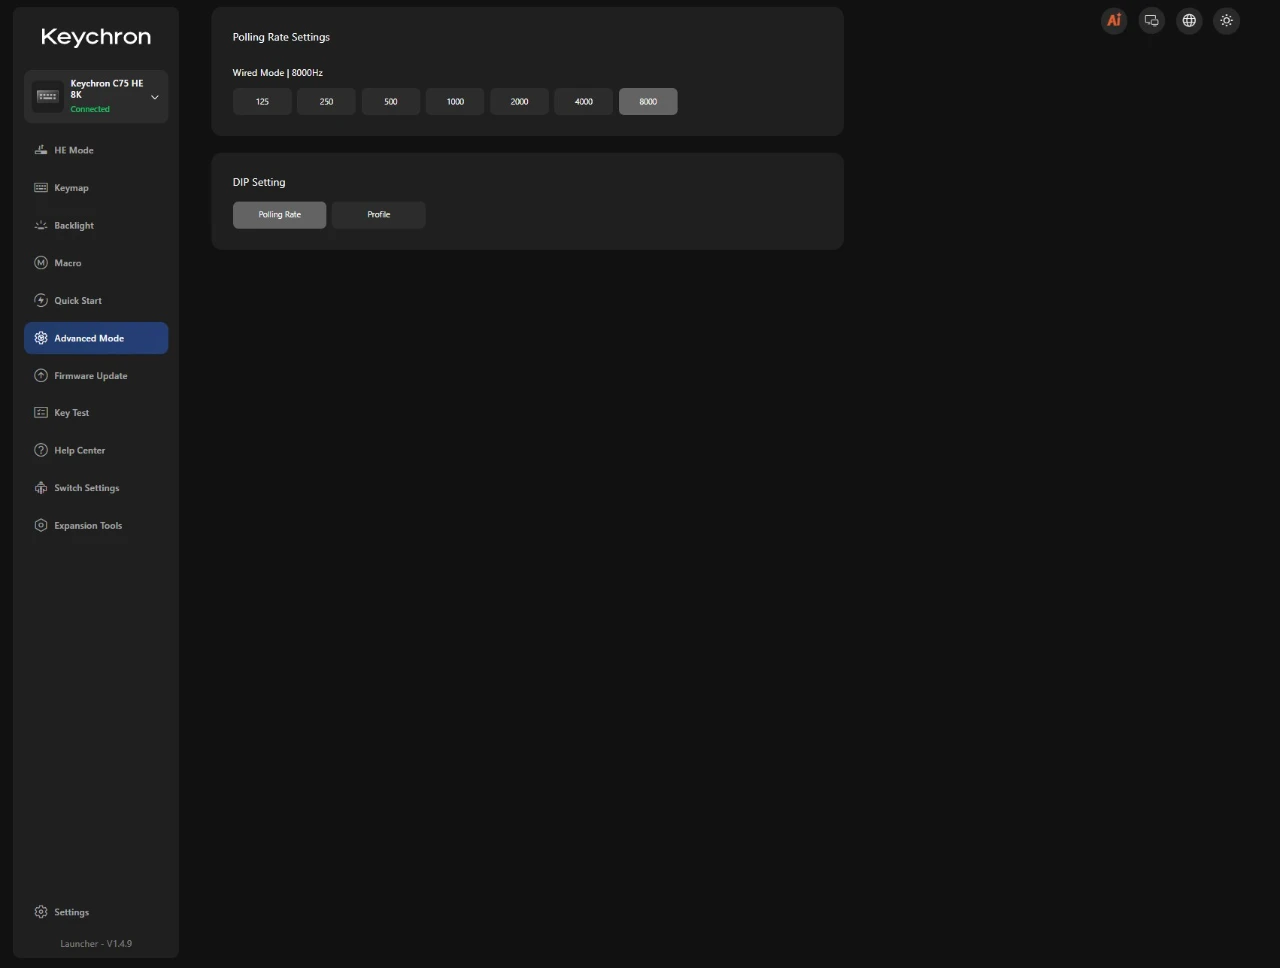Click the Keychron logo

coord(96,37)
